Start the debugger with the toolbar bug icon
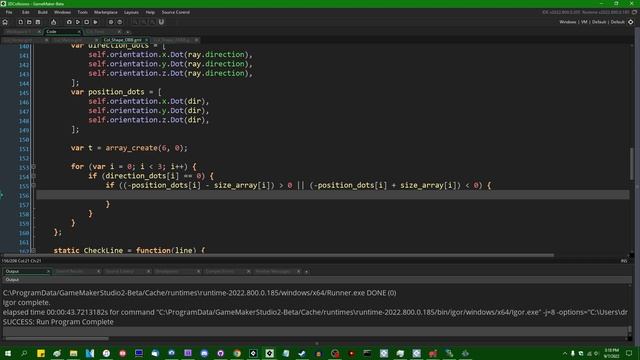Screen dimensions: 640x360 (69, 22)
